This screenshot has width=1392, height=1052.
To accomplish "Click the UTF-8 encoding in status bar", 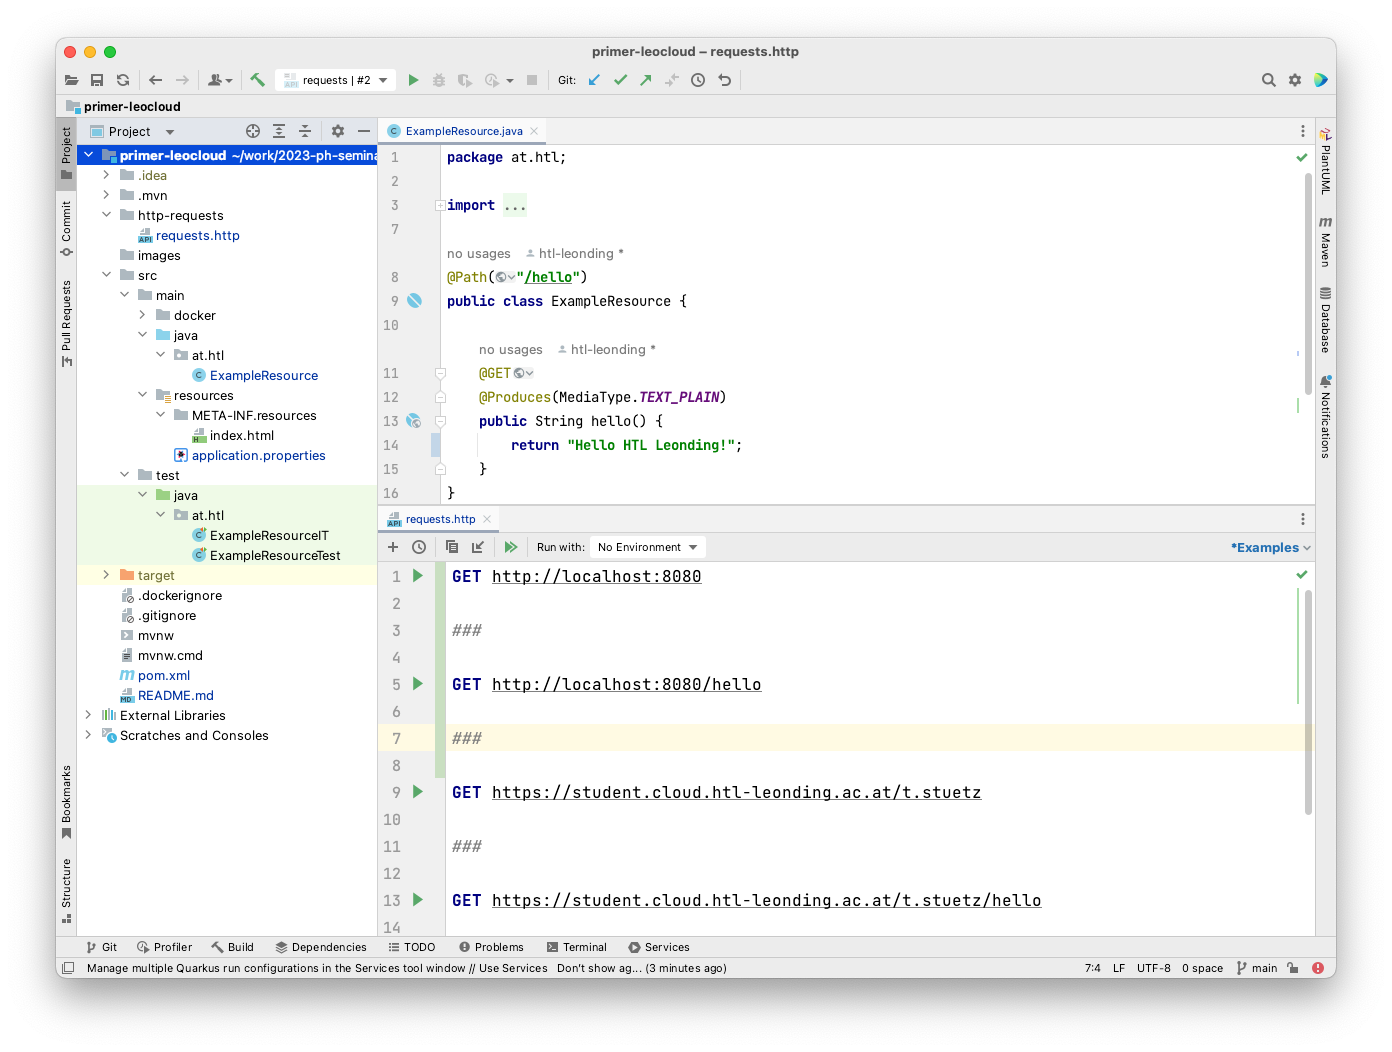I will (x=1153, y=968).
